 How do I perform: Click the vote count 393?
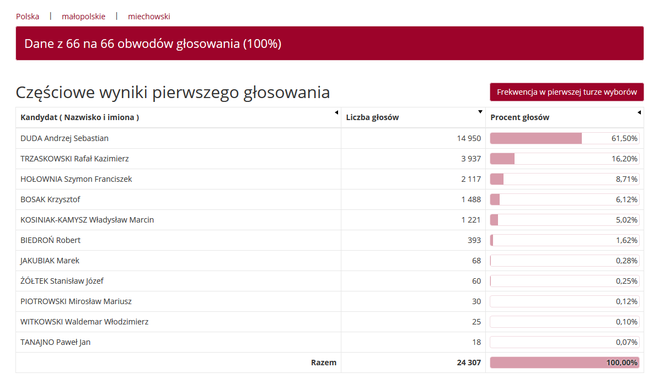474,240
